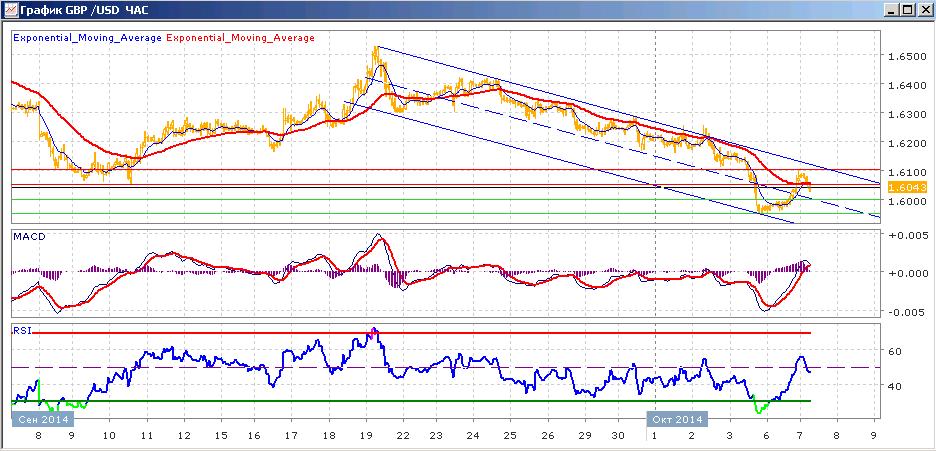Close the График GBP/USD chart window
The height and width of the screenshot is (451, 936).
[x=923, y=10]
